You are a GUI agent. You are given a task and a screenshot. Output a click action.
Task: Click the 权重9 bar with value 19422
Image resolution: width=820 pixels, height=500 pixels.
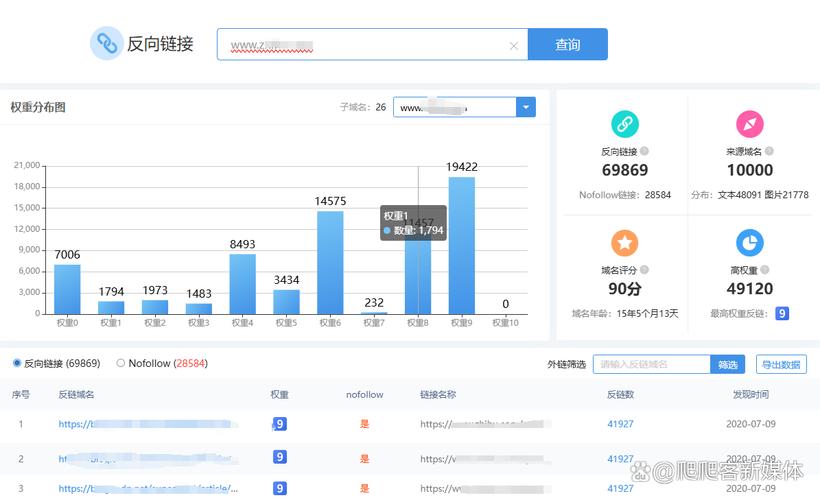point(462,246)
